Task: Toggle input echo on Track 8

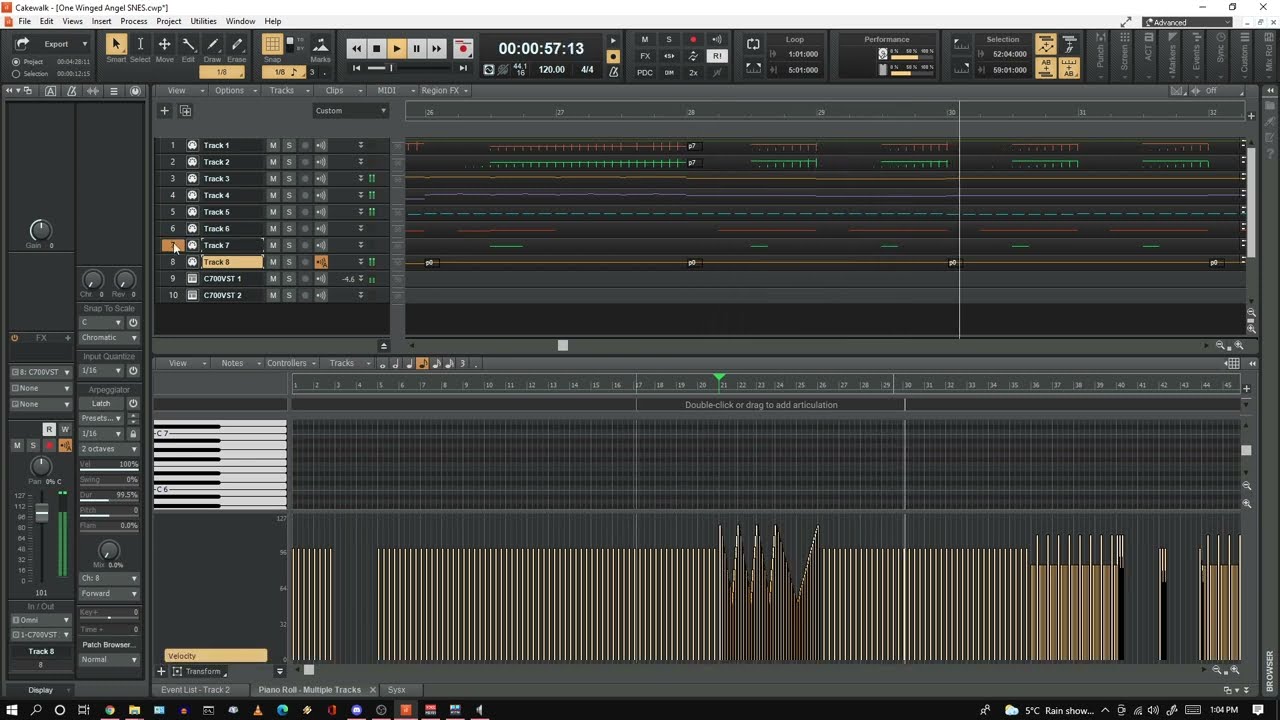Action: click(321, 262)
